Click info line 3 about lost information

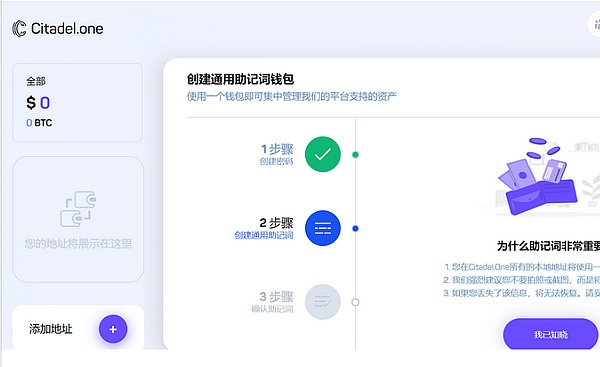[x=522, y=293]
